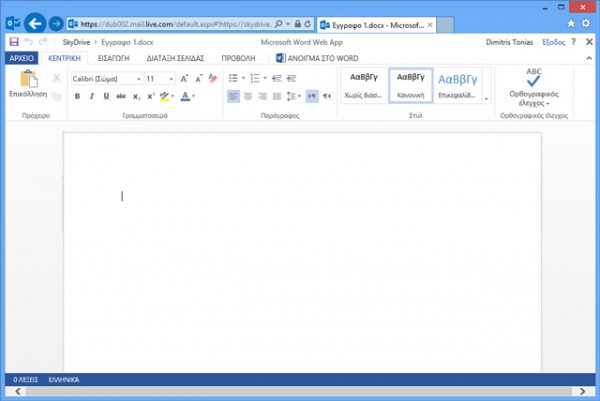The image size is (600, 401).
Task: Open the ΑΡΧΕΙΟ file tab
Action: [21, 58]
